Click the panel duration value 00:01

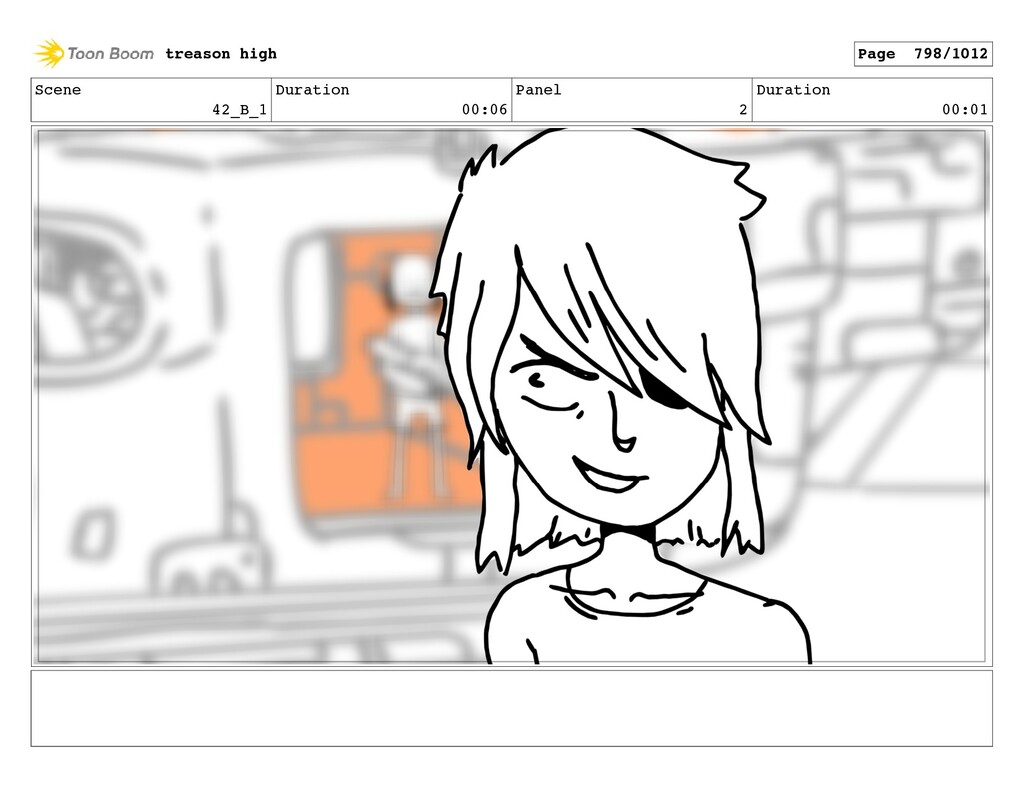pos(965,110)
